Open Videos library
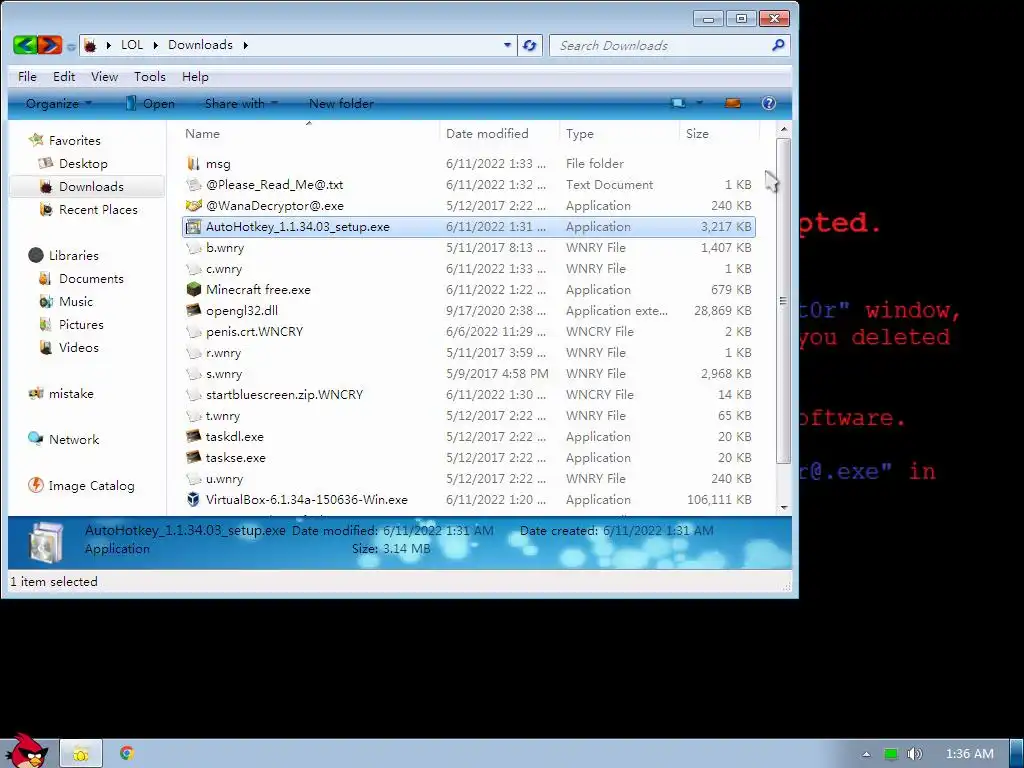 pyautogui.click(x=78, y=347)
